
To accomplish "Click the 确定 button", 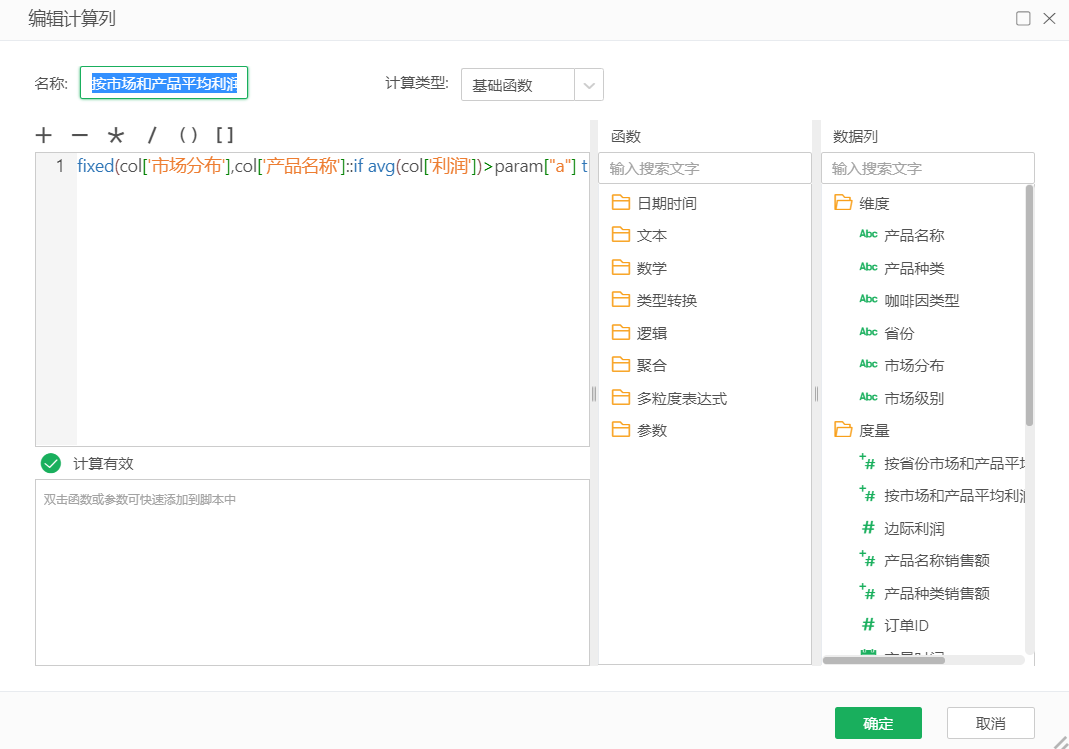I will pos(877,723).
